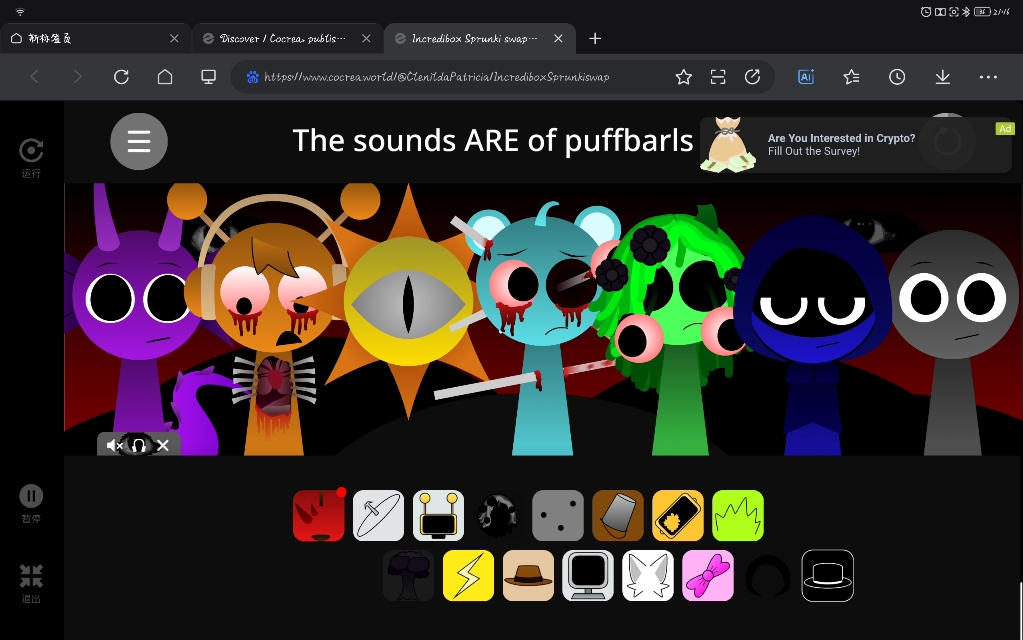The width and height of the screenshot is (1023, 640).
Task: Share the page using the share icon
Action: pos(752,77)
